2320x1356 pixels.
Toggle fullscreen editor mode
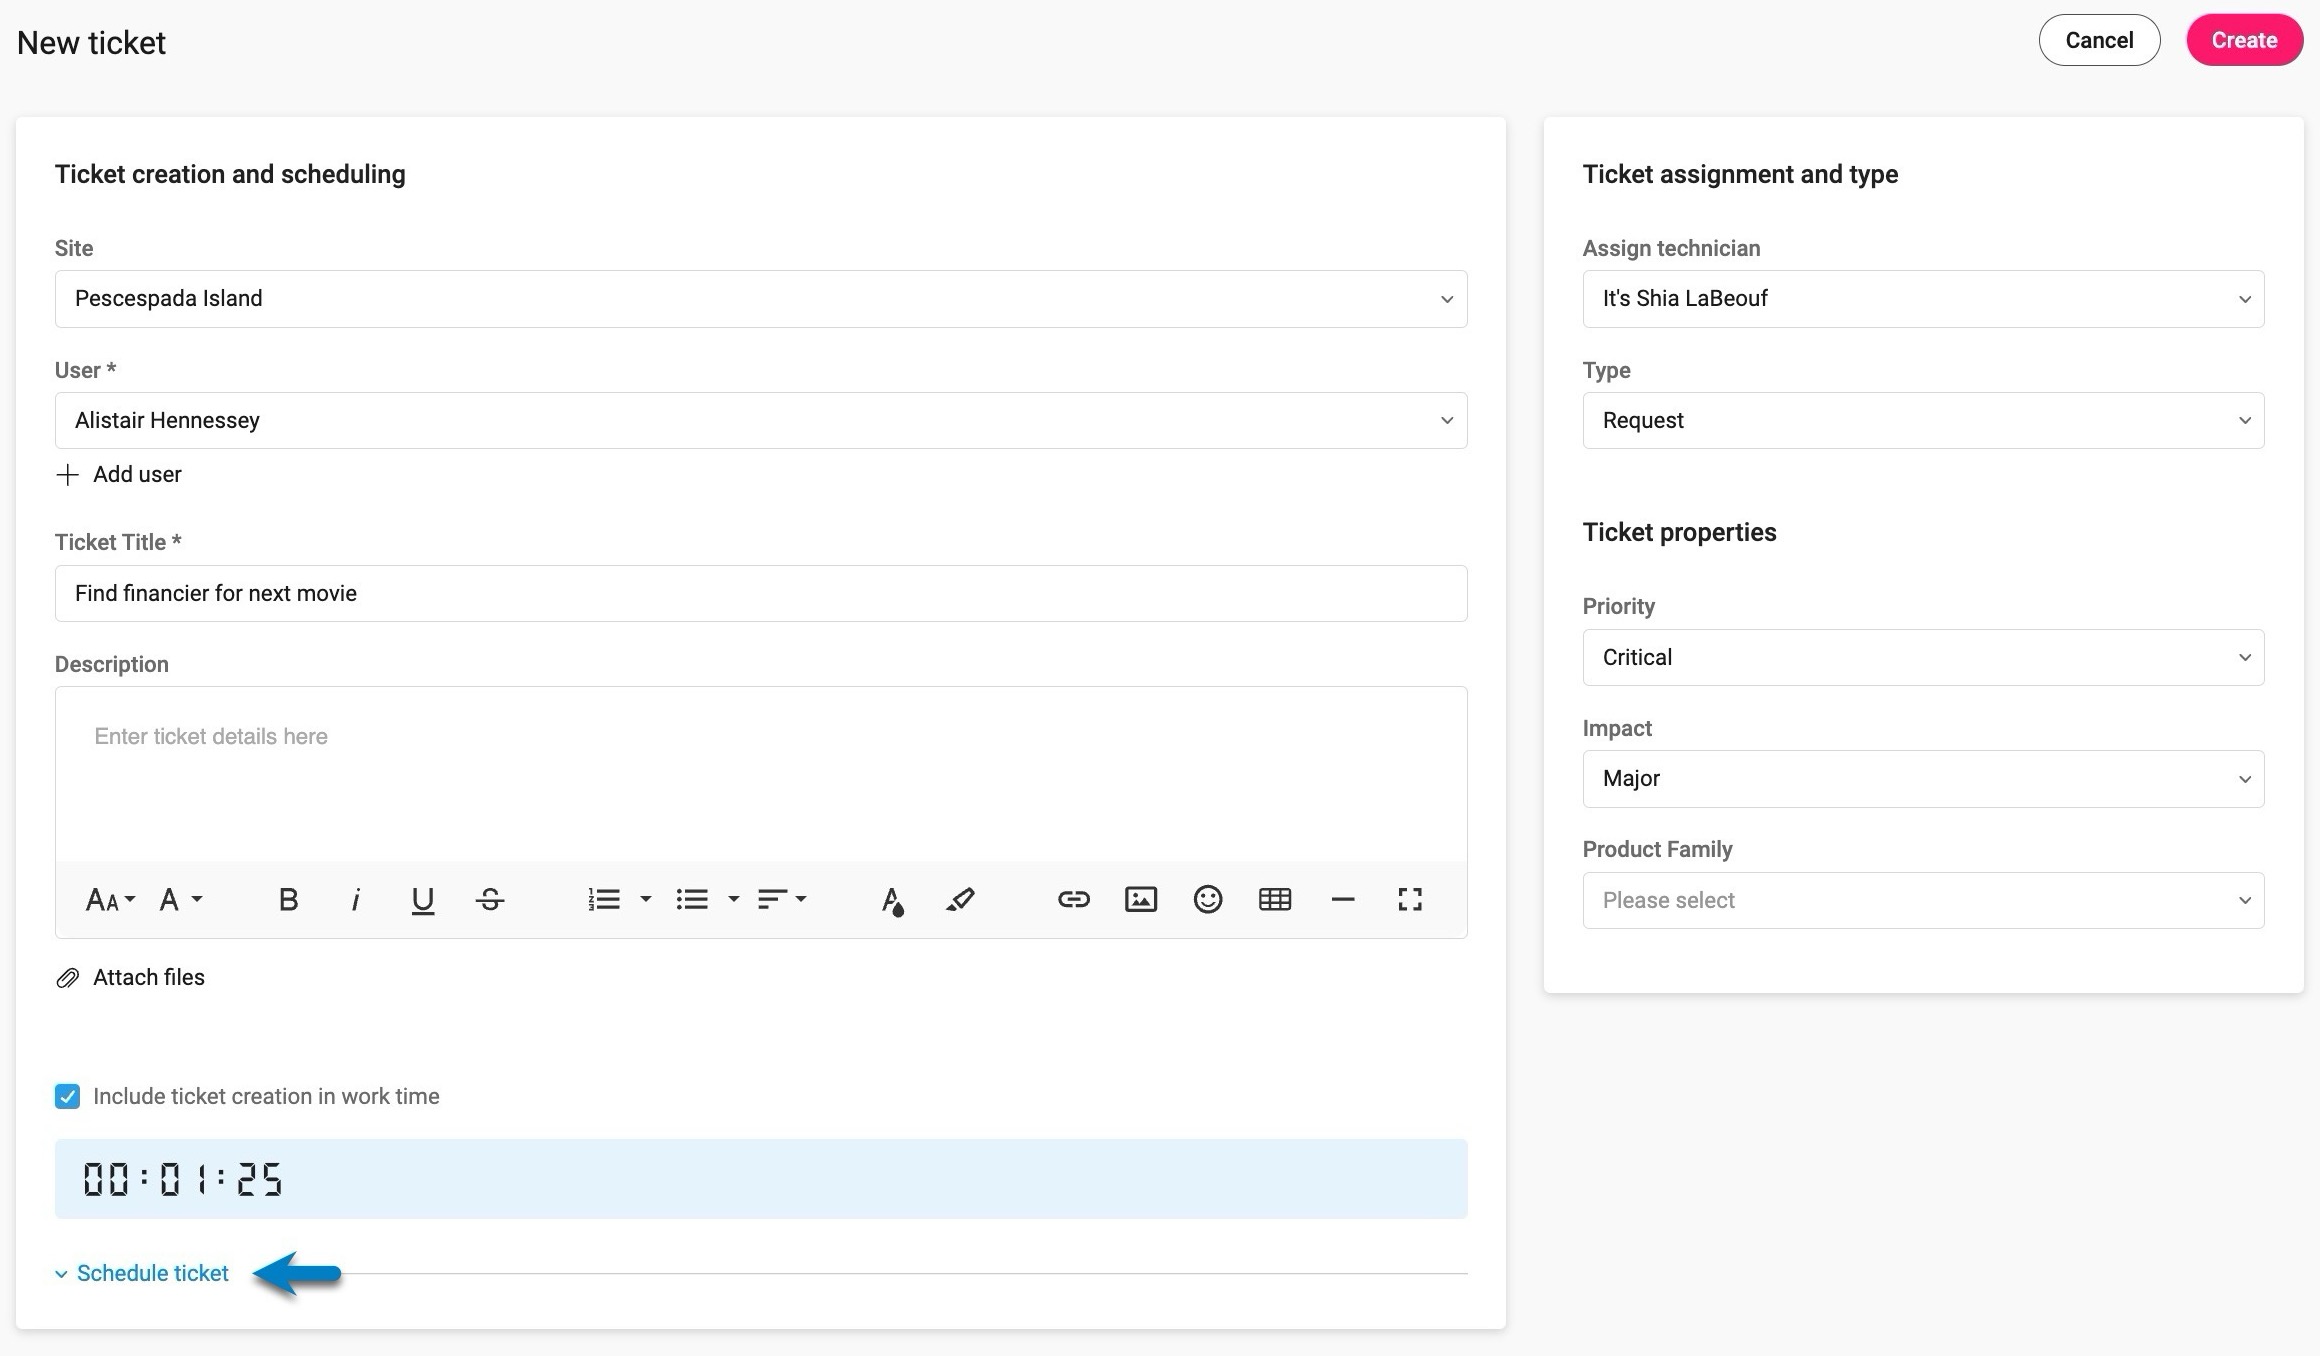click(1410, 900)
